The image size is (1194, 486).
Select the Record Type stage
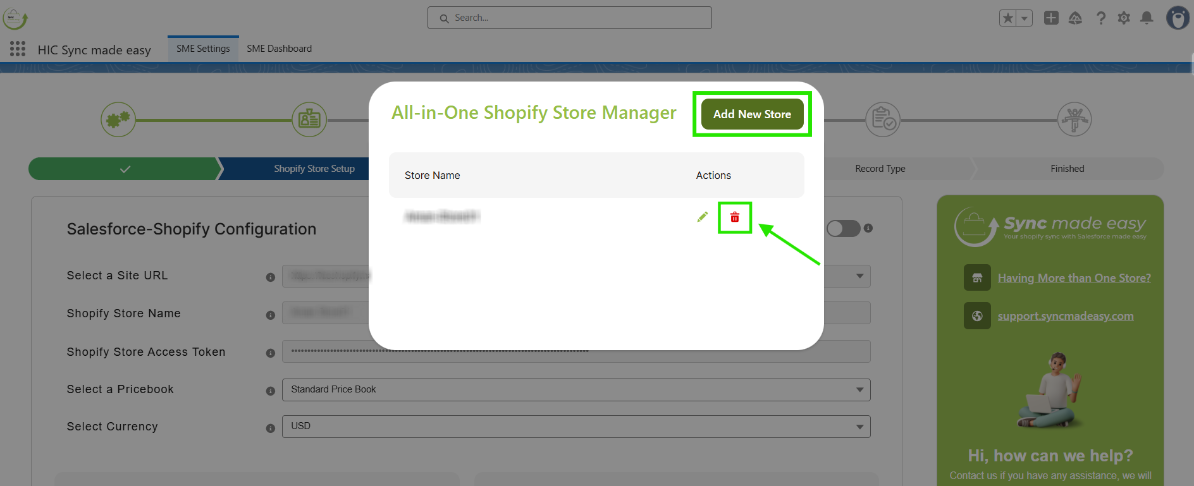pos(880,169)
